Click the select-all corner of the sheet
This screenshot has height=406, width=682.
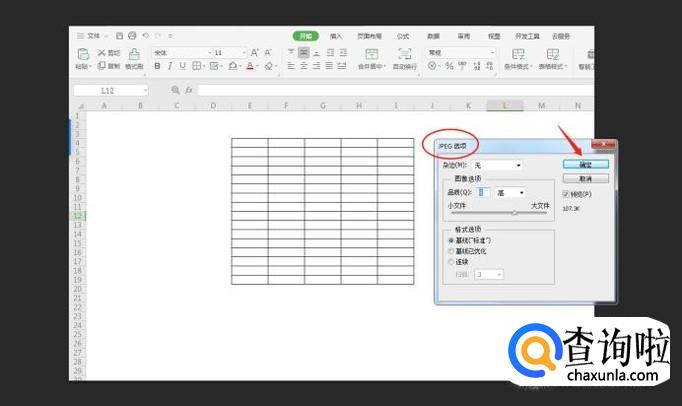click(x=79, y=105)
